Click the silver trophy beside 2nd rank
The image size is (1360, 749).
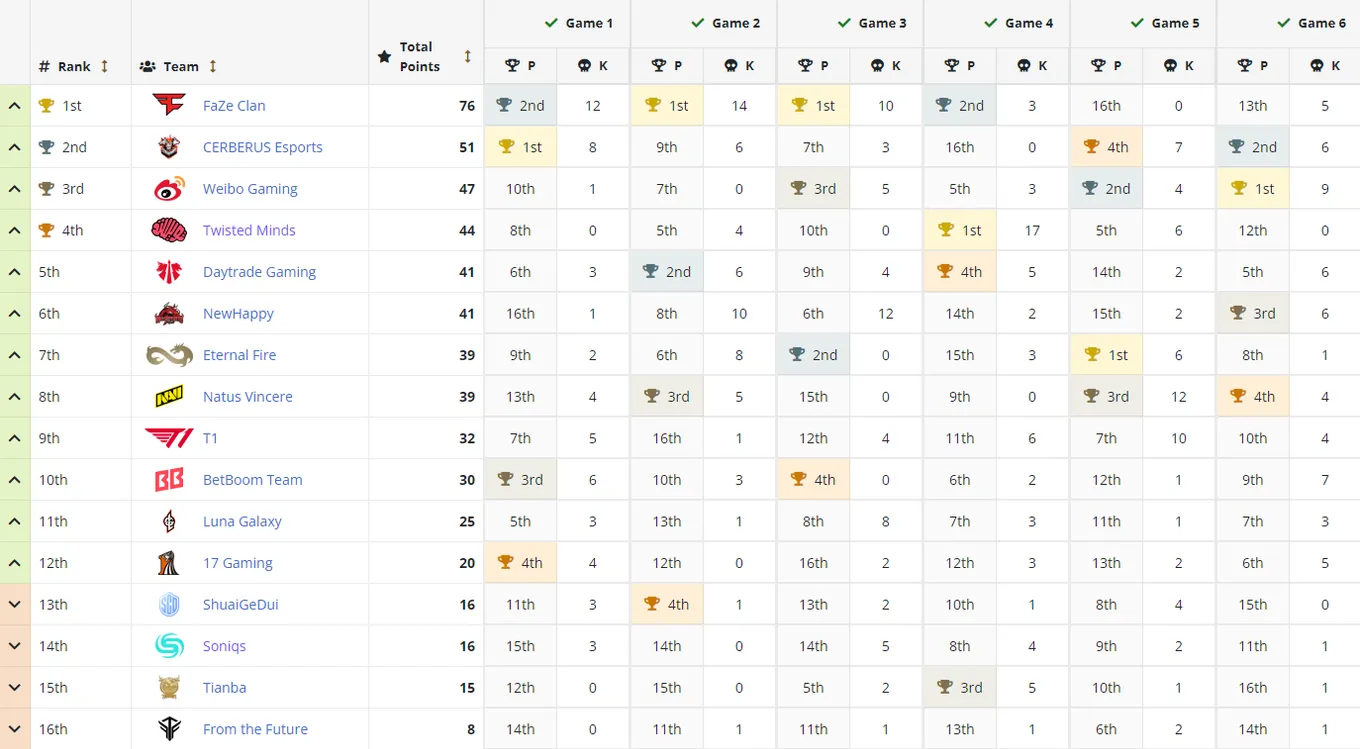click(x=46, y=147)
